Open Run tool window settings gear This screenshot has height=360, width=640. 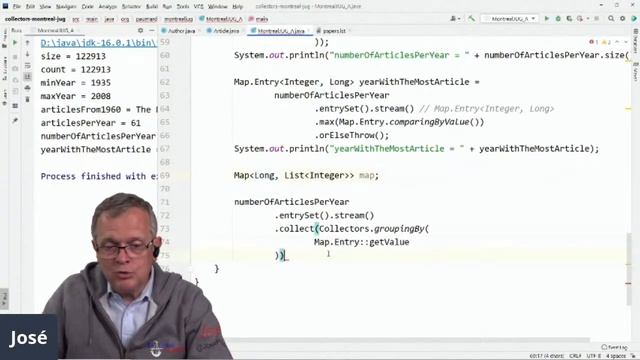pyautogui.click(x=140, y=31)
